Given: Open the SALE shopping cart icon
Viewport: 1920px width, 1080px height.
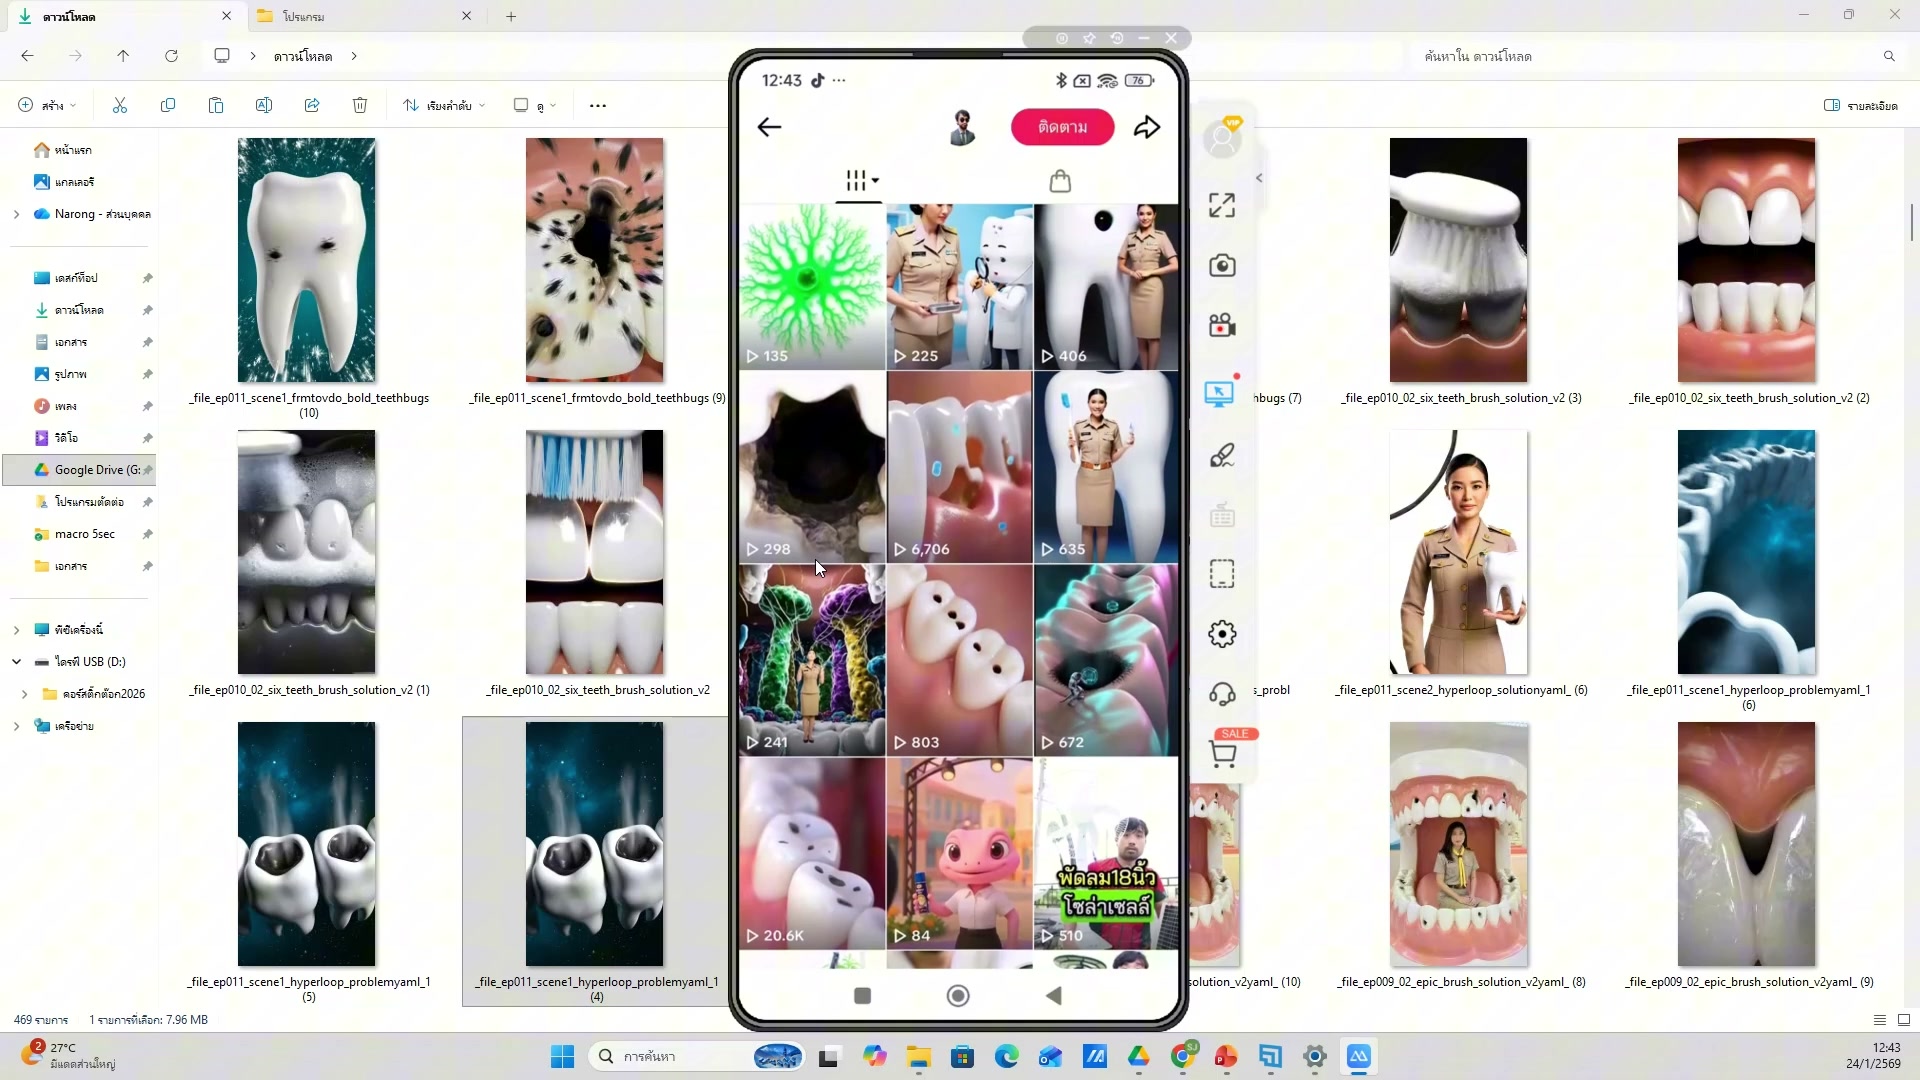Looking at the screenshot, I should tap(1223, 754).
